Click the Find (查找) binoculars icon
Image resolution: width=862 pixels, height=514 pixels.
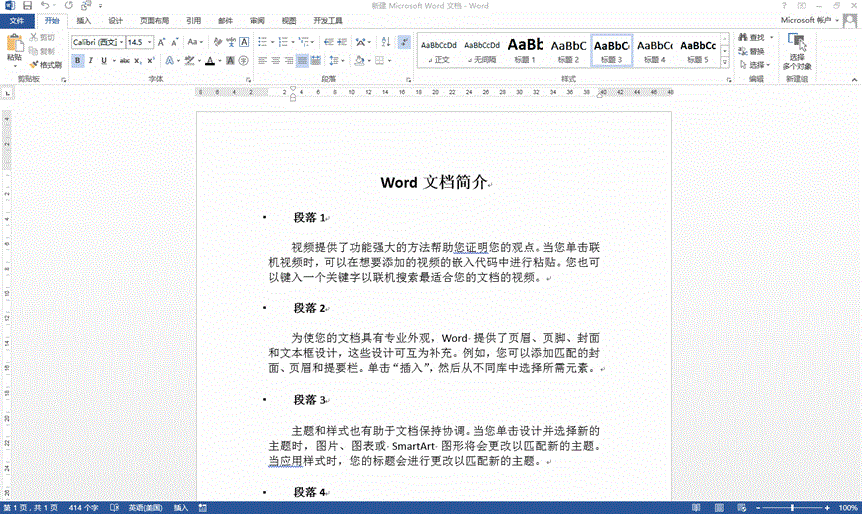pos(743,37)
